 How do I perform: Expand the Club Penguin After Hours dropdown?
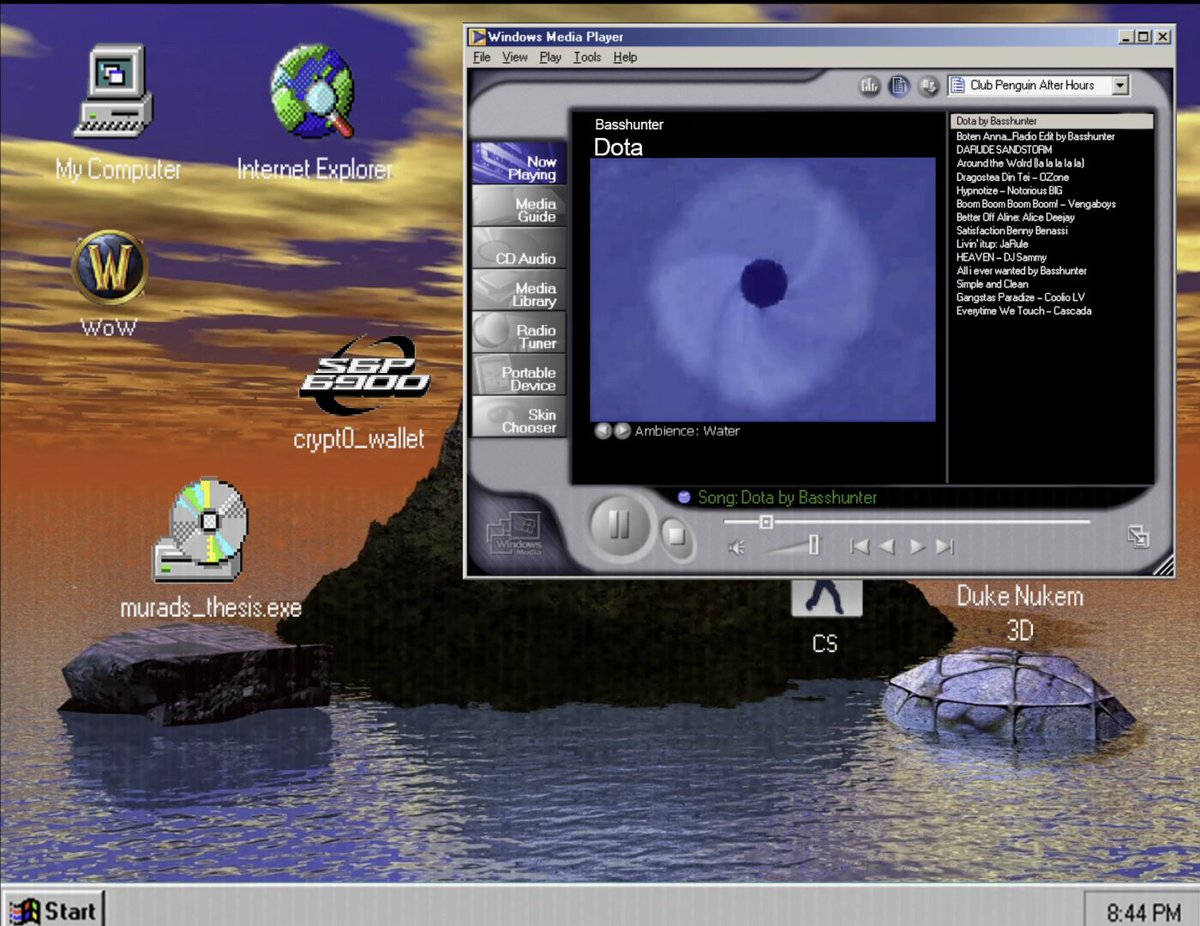(x=1120, y=85)
